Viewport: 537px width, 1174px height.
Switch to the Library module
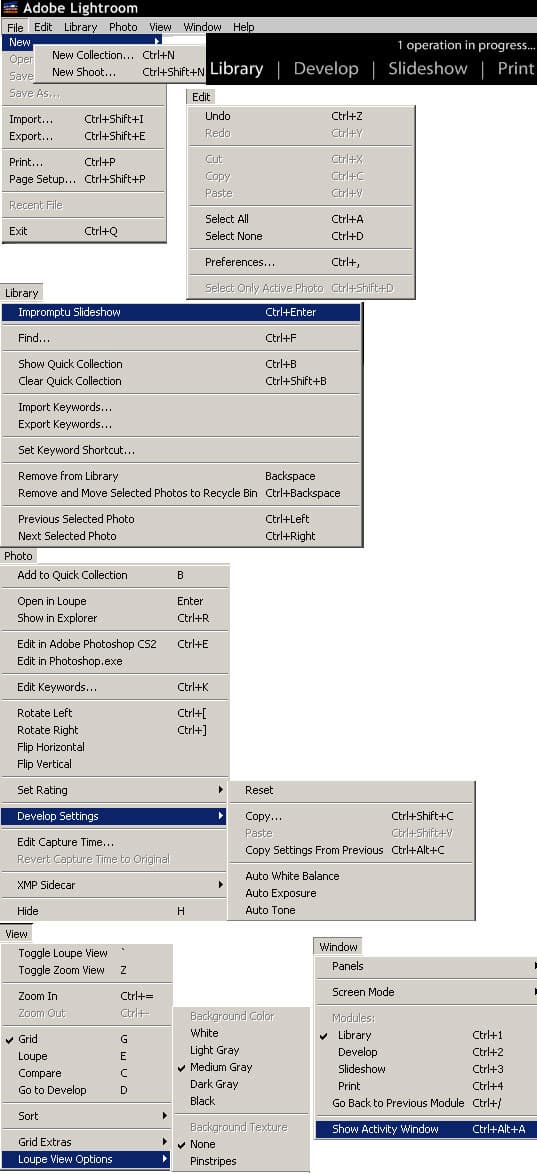point(236,69)
